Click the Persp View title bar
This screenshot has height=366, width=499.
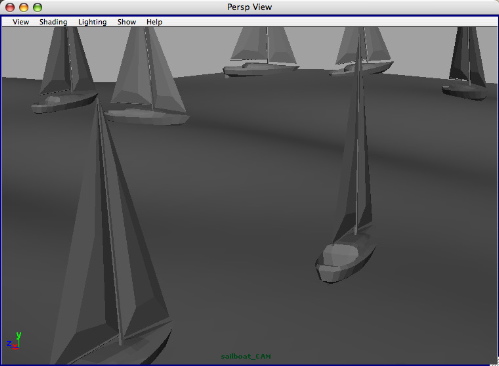pos(249,7)
